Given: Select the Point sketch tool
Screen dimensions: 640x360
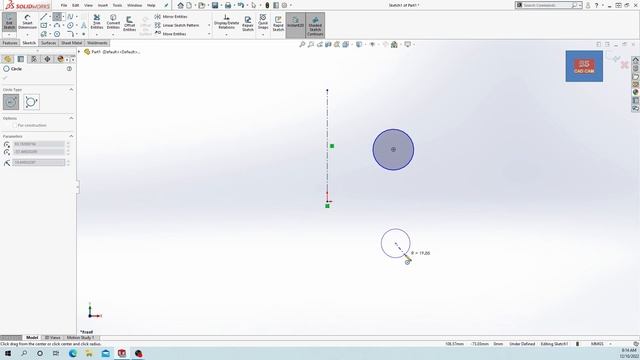Looking at the screenshot, I should [x=84, y=34].
